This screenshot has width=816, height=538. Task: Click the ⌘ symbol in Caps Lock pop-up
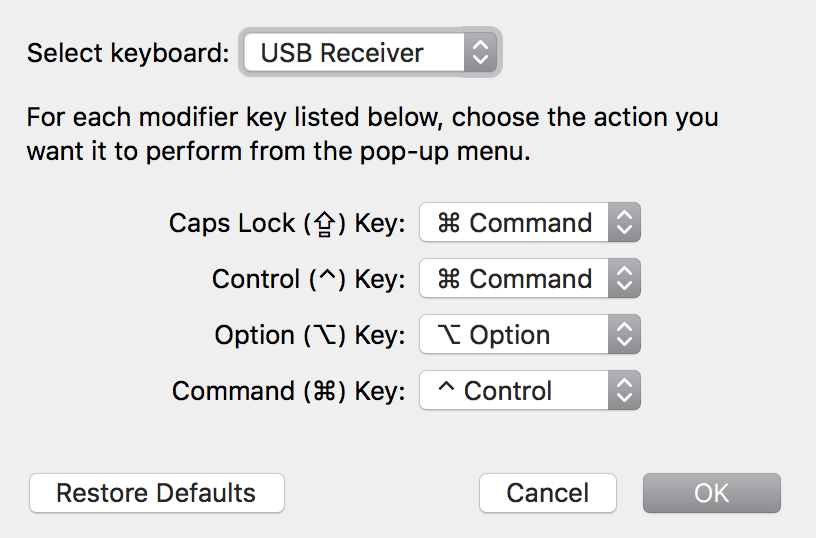coord(449,223)
